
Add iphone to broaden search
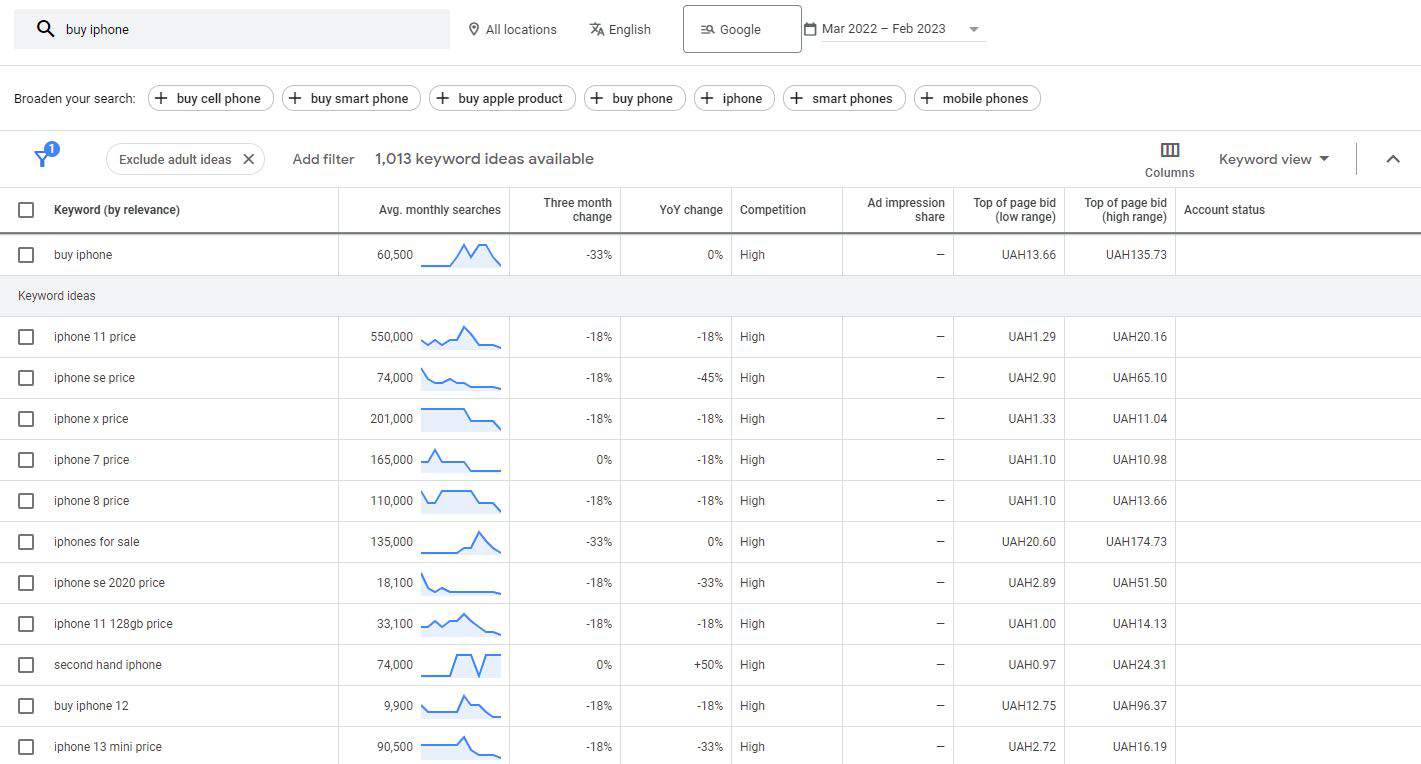735,98
